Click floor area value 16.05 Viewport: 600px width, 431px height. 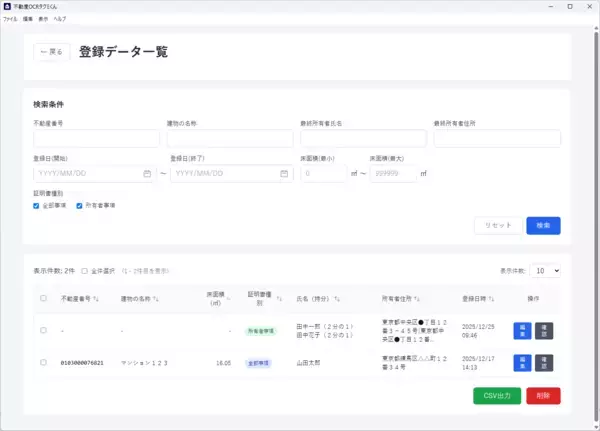click(223, 363)
